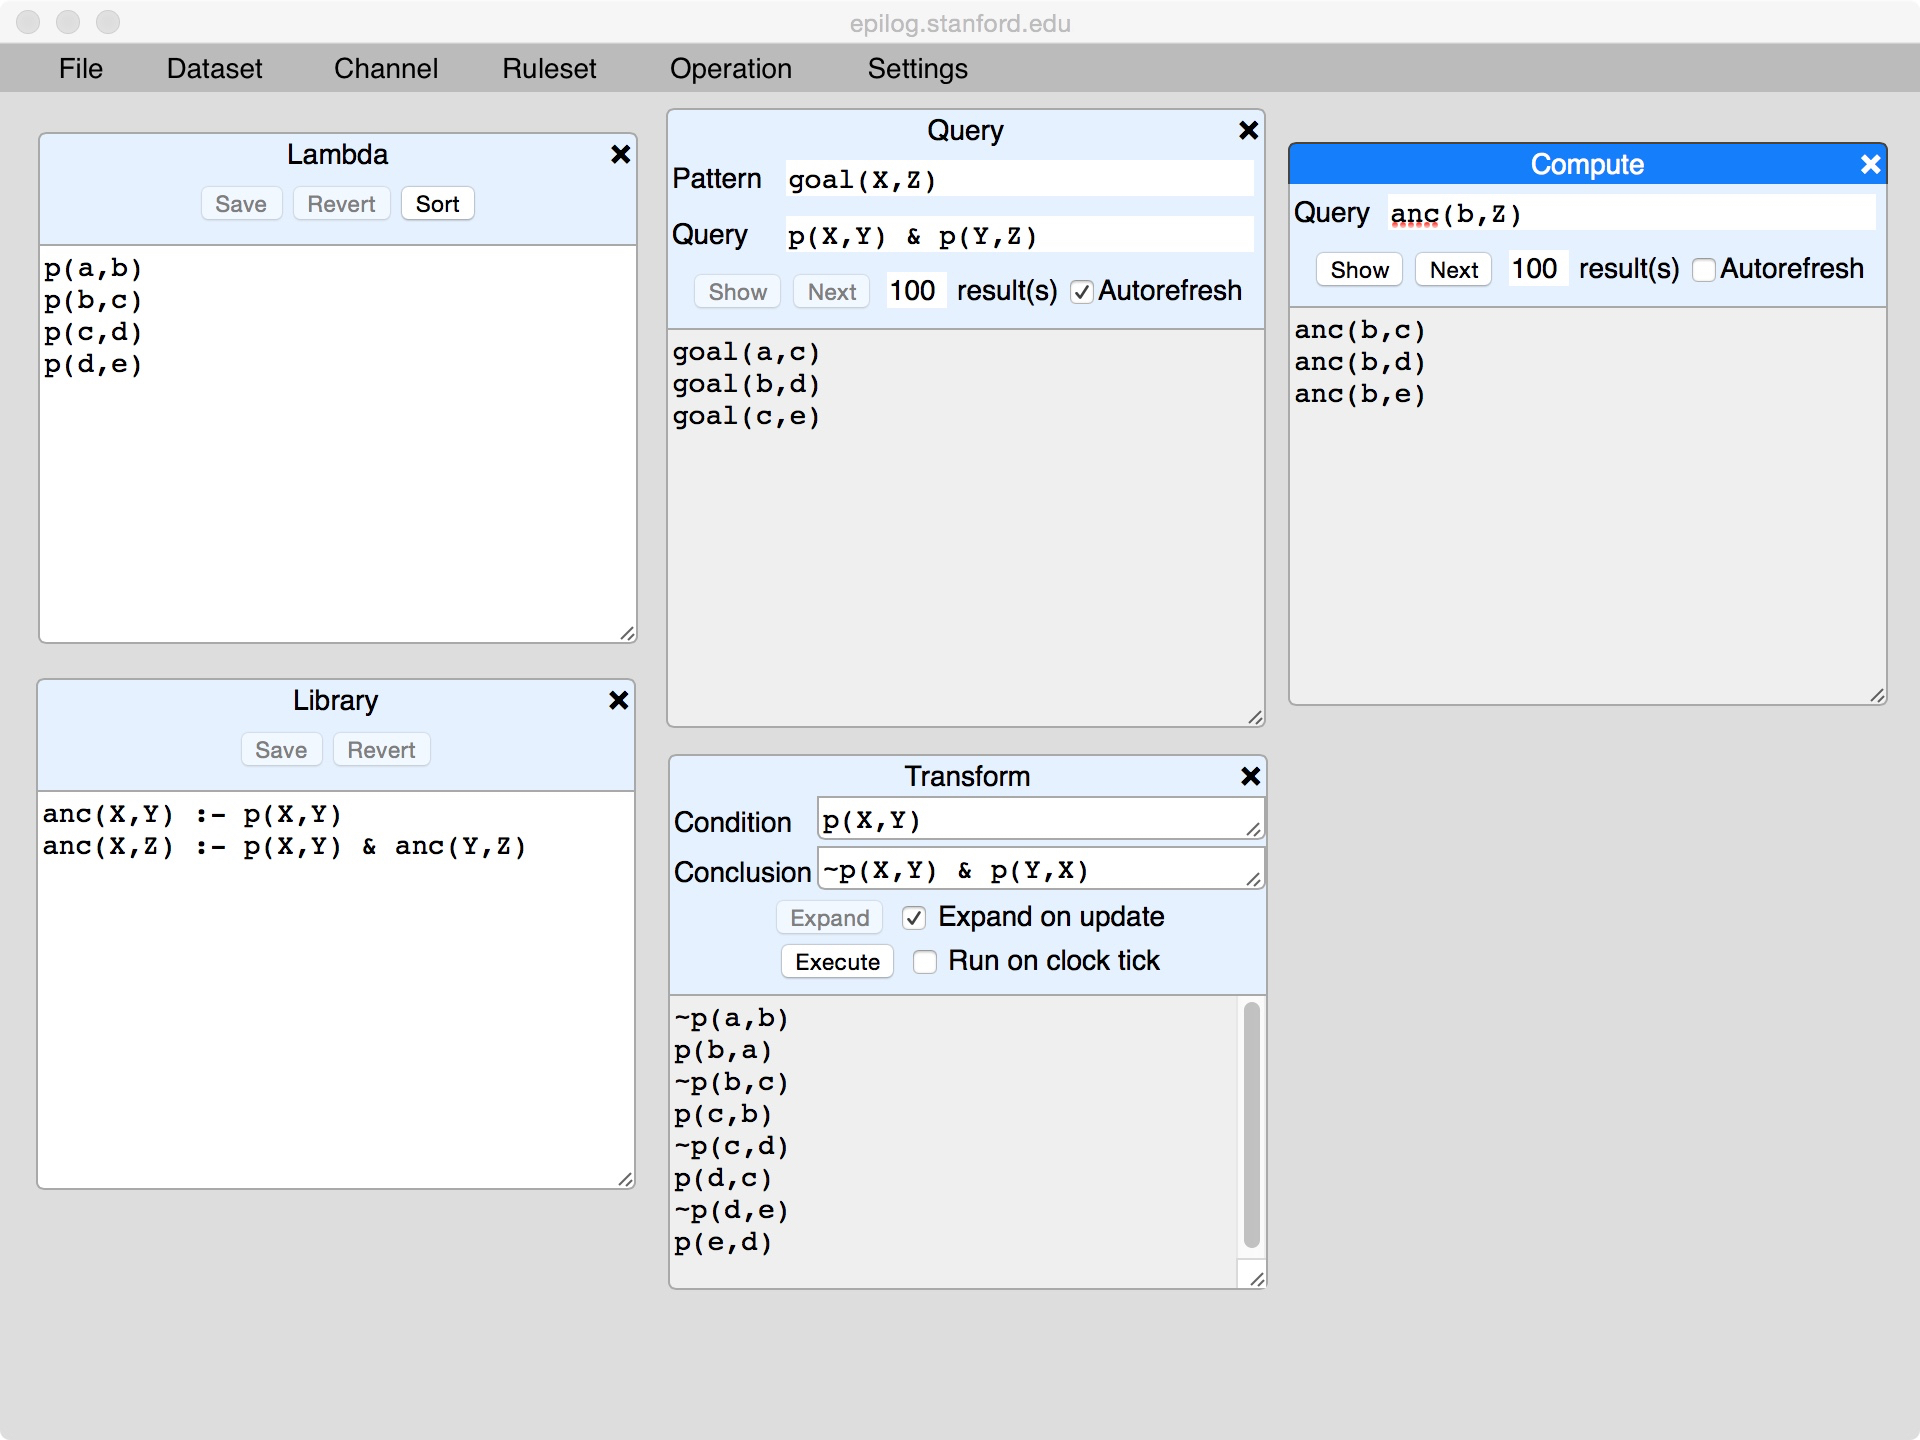
Task: Open the Dataset menu
Action: tap(214, 68)
